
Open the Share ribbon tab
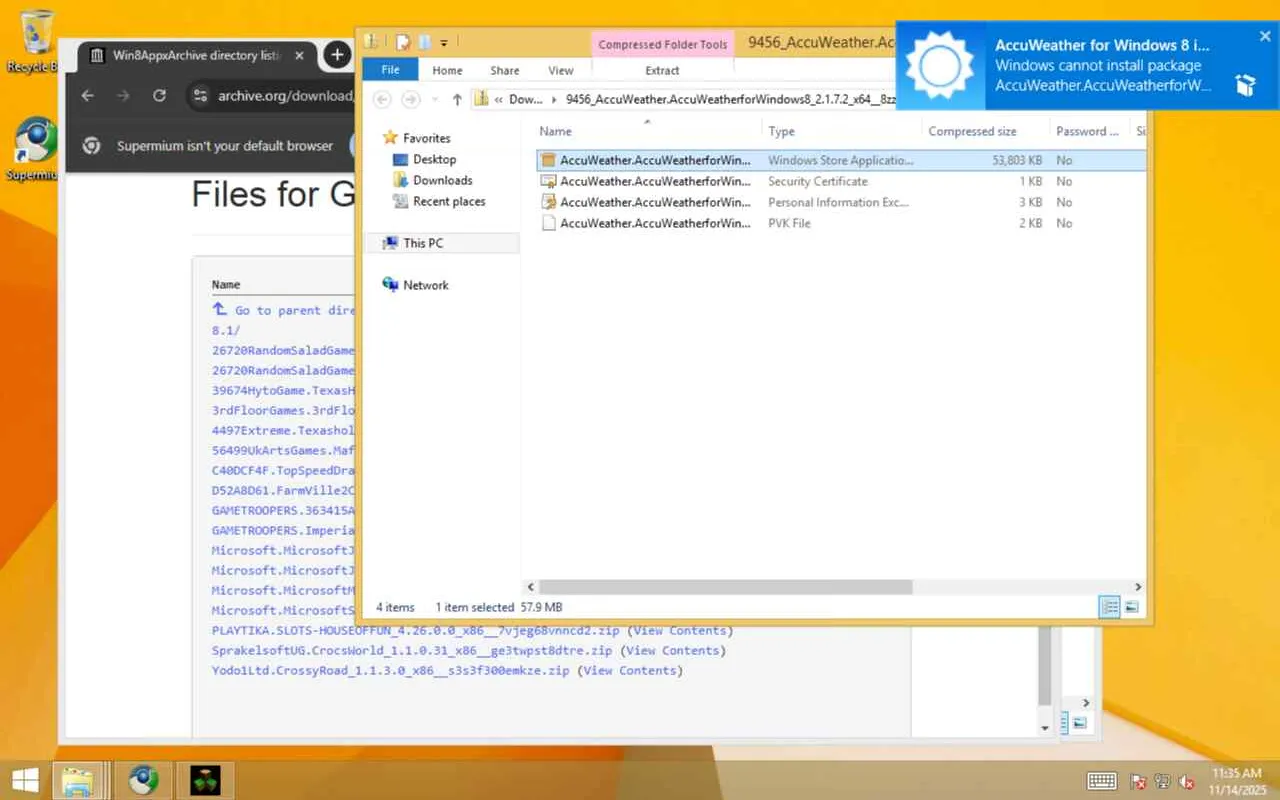coord(505,70)
